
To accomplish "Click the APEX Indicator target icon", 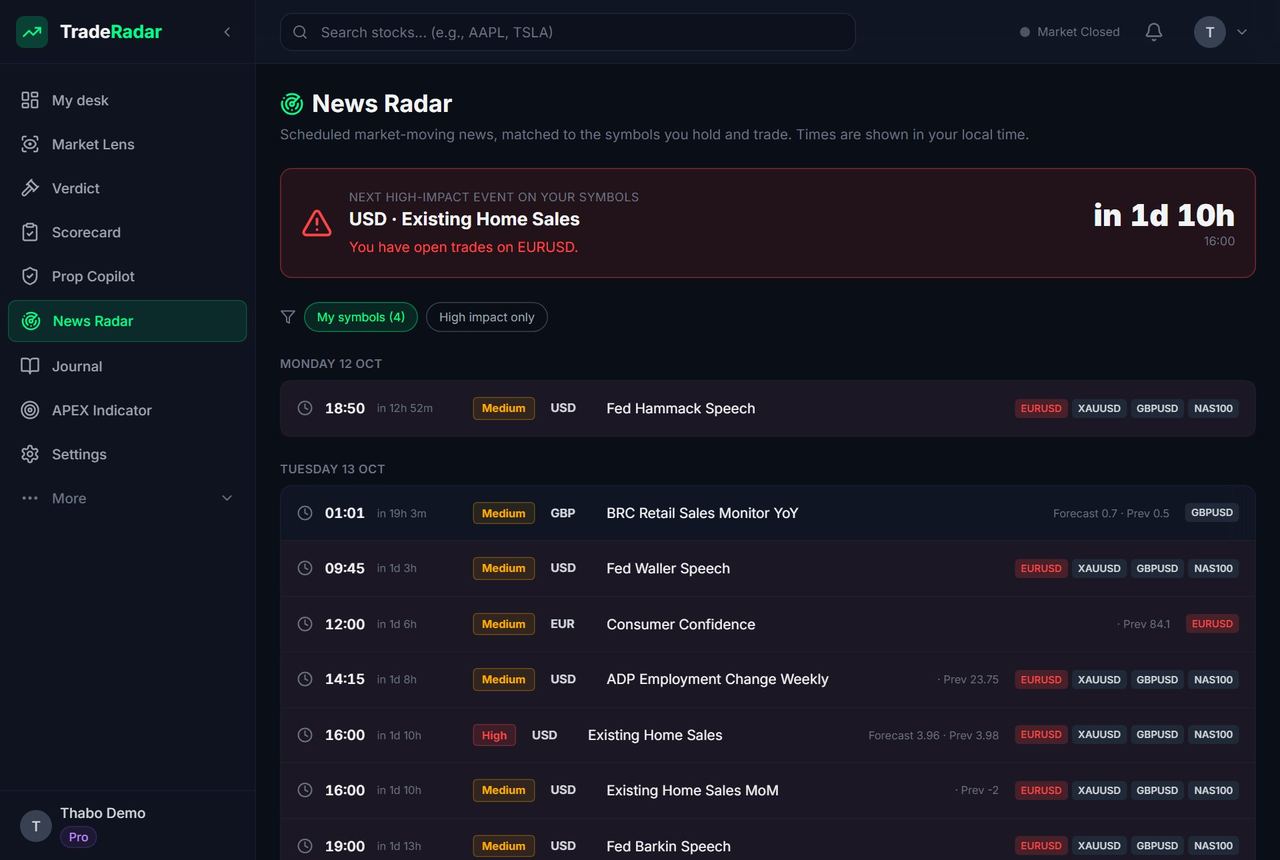I will click(x=30, y=410).
